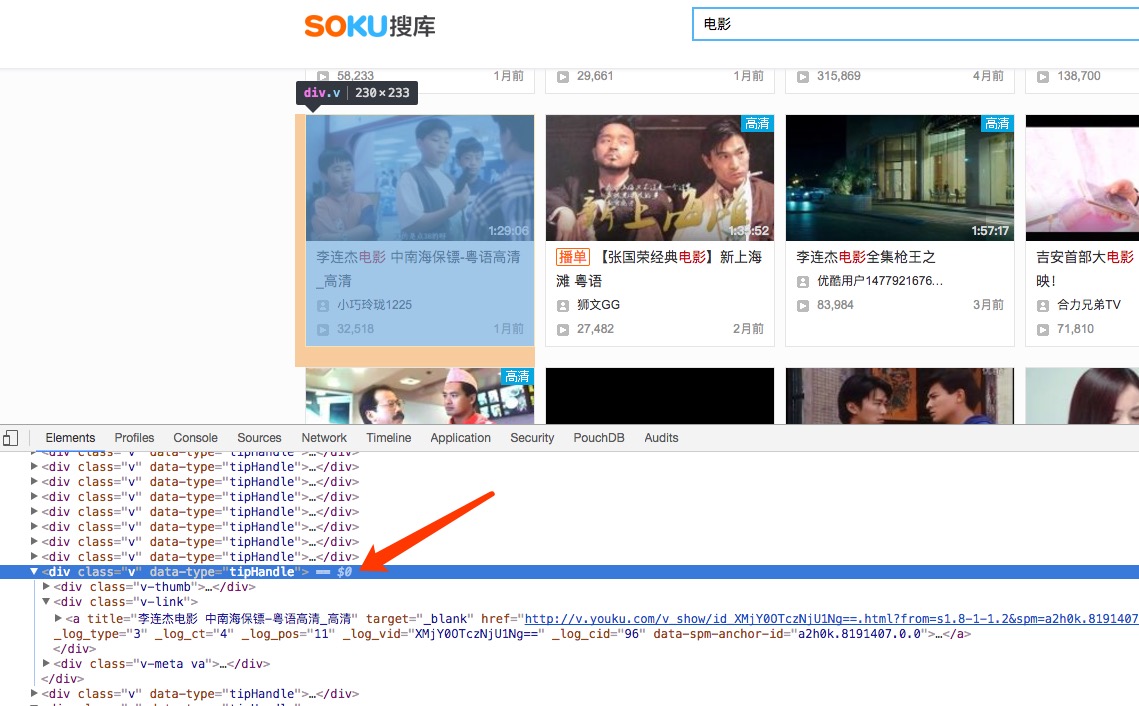The width and height of the screenshot is (1139, 706).
Task: Switch to the Application tab
Action: [x=461, y=438]
